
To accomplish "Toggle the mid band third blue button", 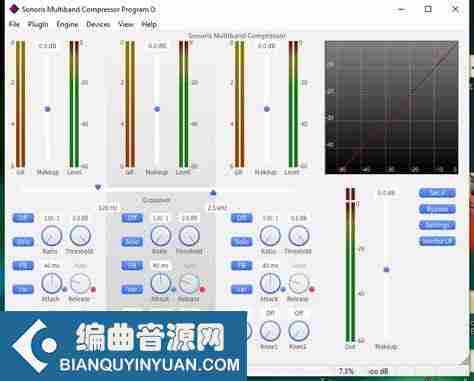I will pyautogui.click(x=132, y=266).
